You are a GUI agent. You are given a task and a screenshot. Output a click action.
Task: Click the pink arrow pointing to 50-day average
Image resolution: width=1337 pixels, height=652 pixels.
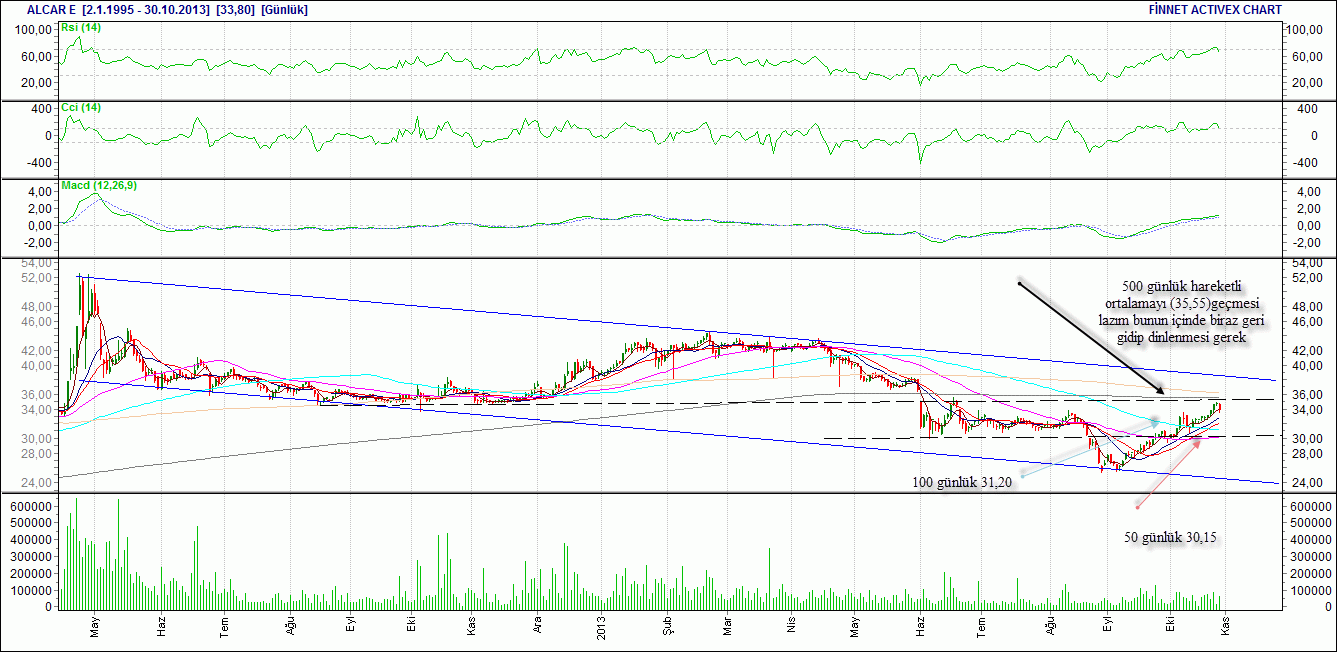pos(1168,474)
